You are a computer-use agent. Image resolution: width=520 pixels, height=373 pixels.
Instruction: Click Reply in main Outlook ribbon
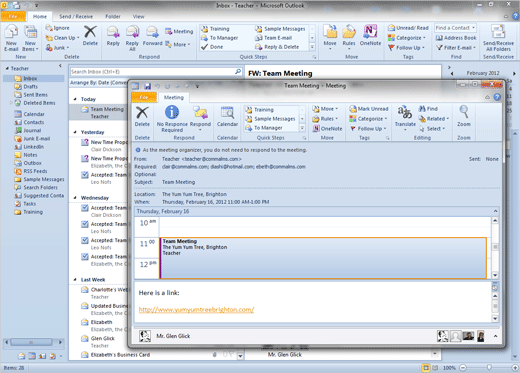113,36
